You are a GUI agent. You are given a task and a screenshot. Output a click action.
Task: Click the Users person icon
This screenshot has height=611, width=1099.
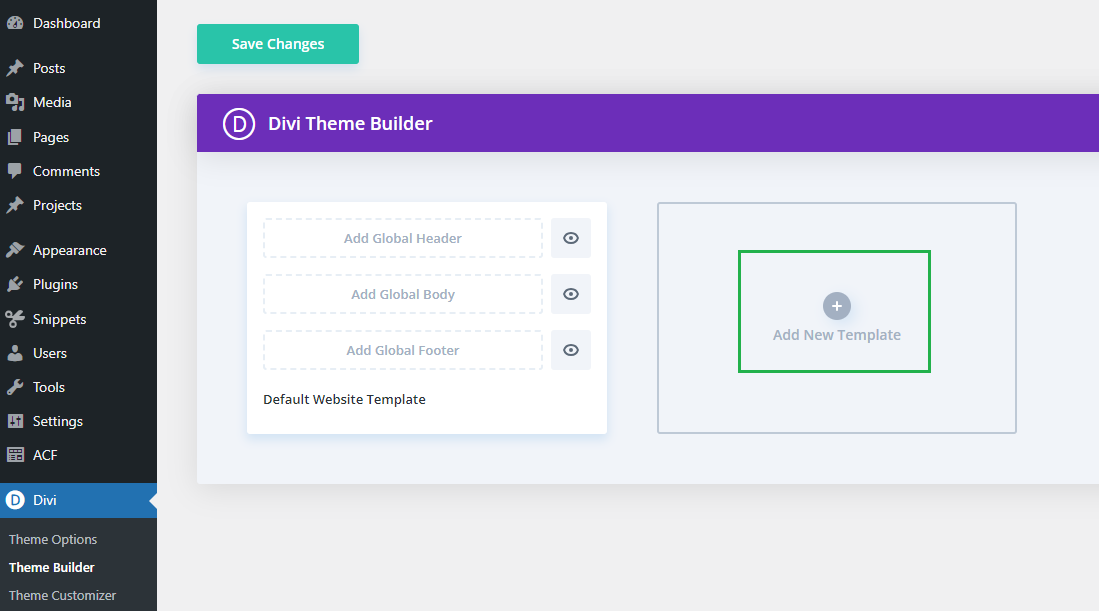[x=15, y=353]
